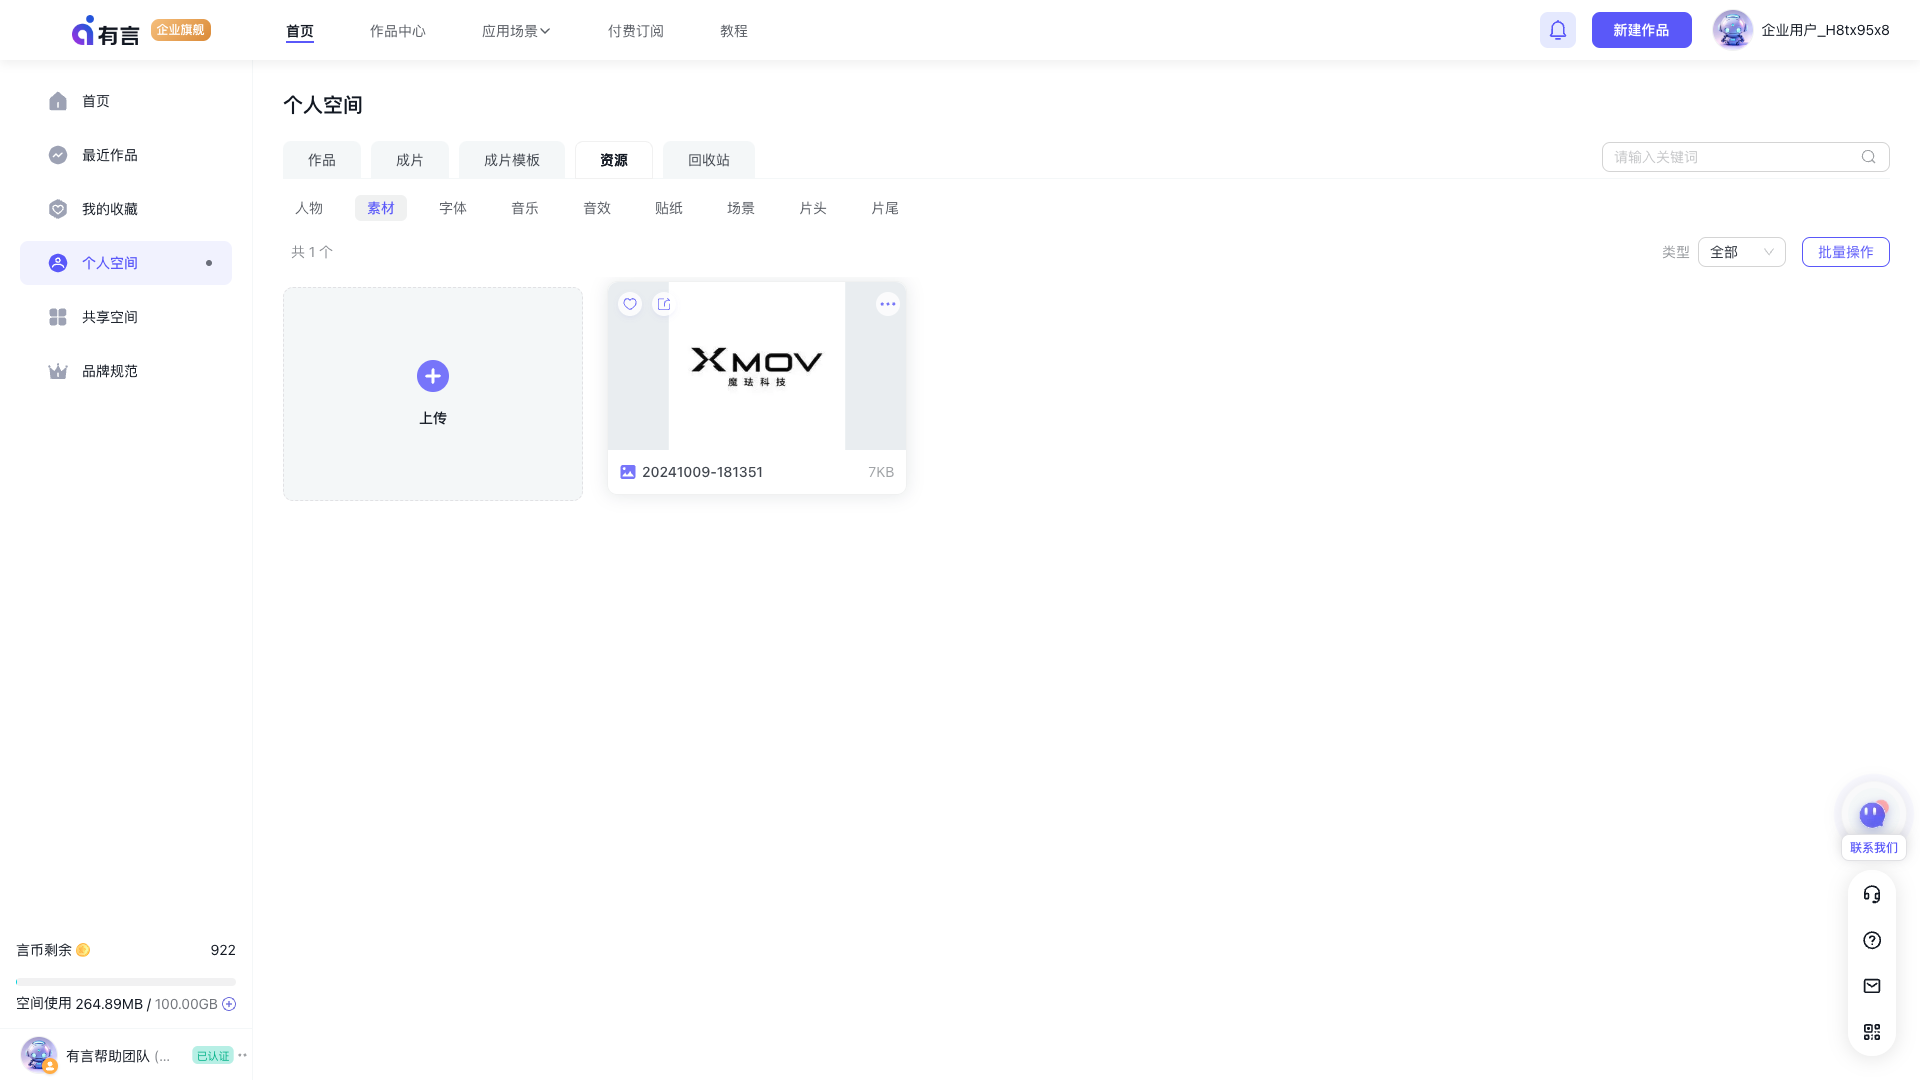The image size is (1920, 1080).
Task: Click the 新建作品 button
Action: (x=1641, y=30)
